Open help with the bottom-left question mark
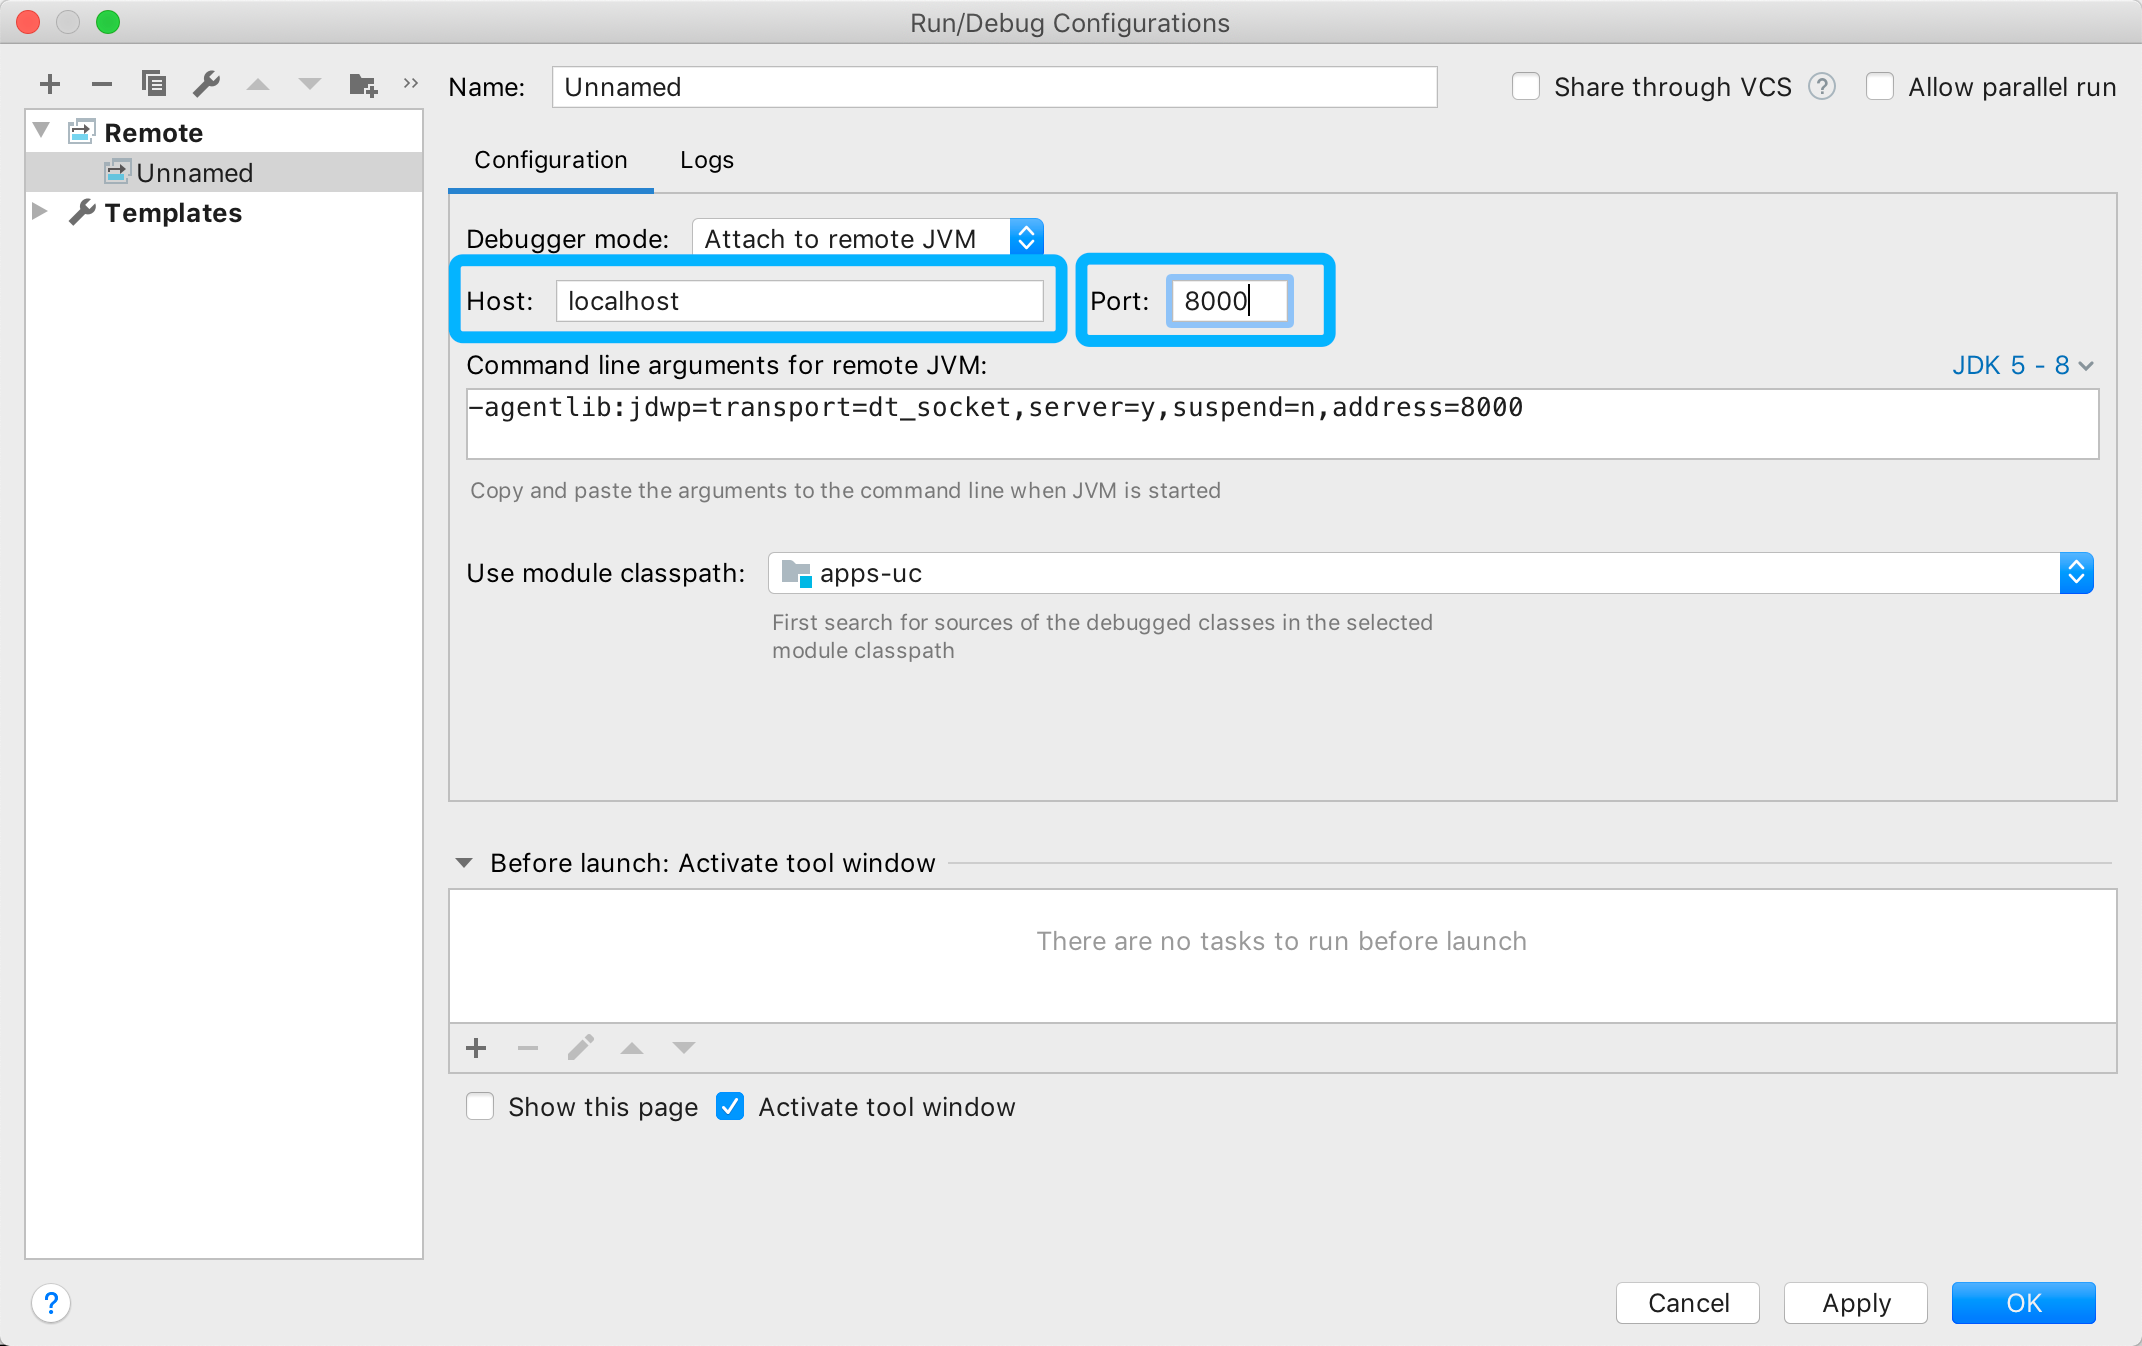Image resolution: width=2142 pixels, height=1346 pixels. pos(51,1303)
